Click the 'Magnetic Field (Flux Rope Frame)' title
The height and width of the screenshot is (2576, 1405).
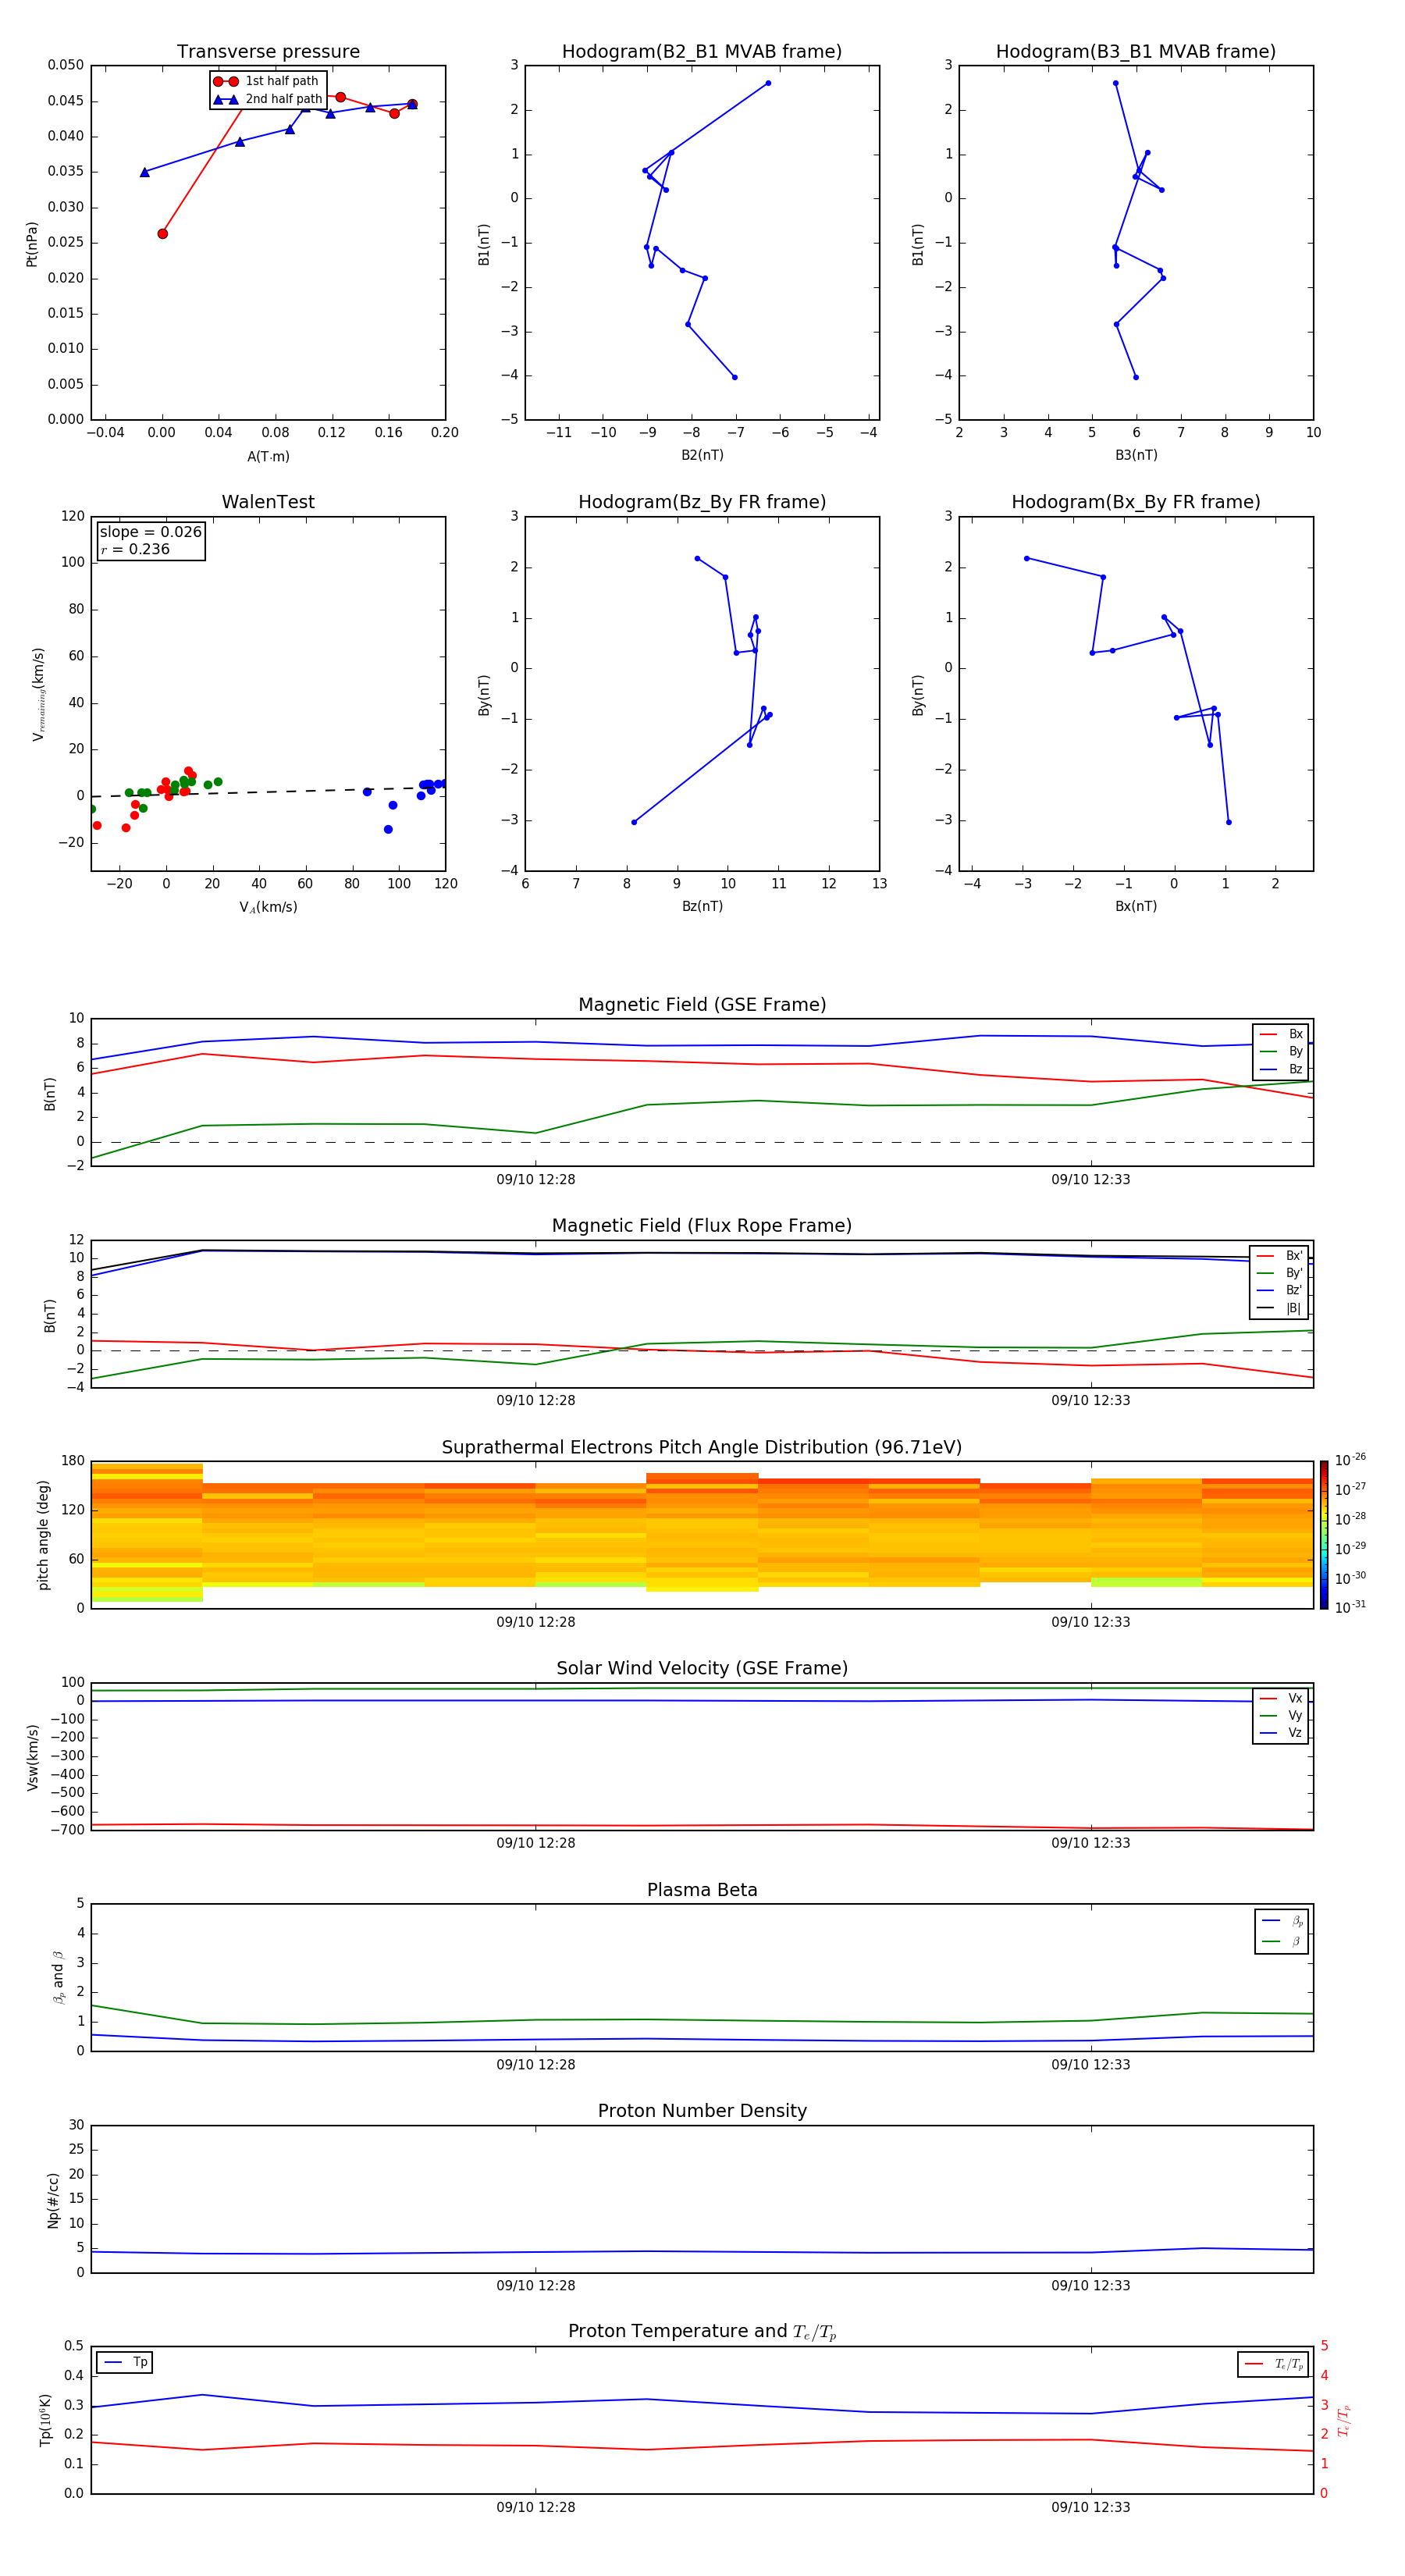(x=702, y=1226)
